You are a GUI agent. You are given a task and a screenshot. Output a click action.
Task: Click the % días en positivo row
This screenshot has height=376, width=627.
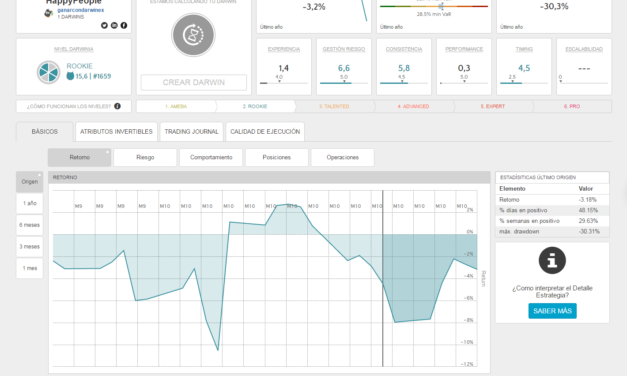[552, 210]
